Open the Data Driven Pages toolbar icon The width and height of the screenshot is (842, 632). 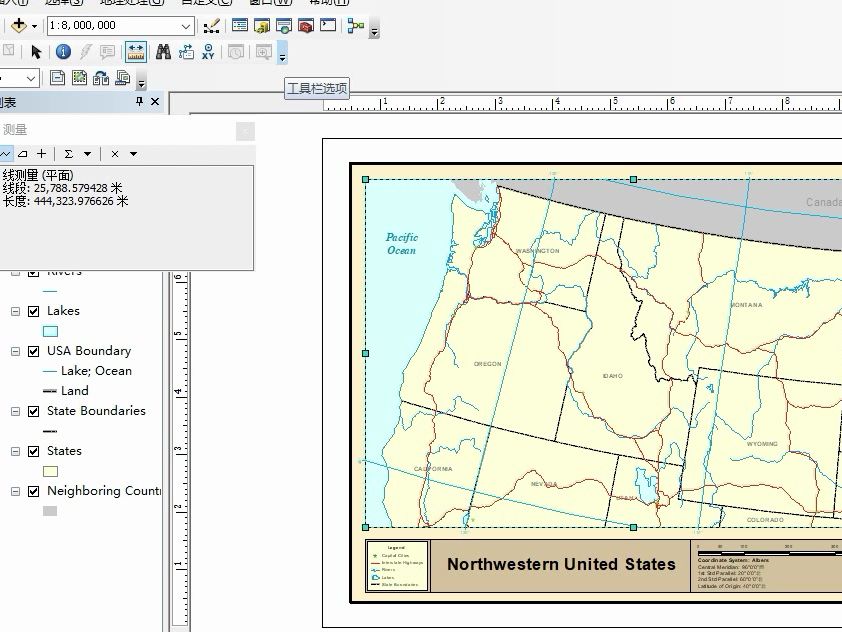123,78
